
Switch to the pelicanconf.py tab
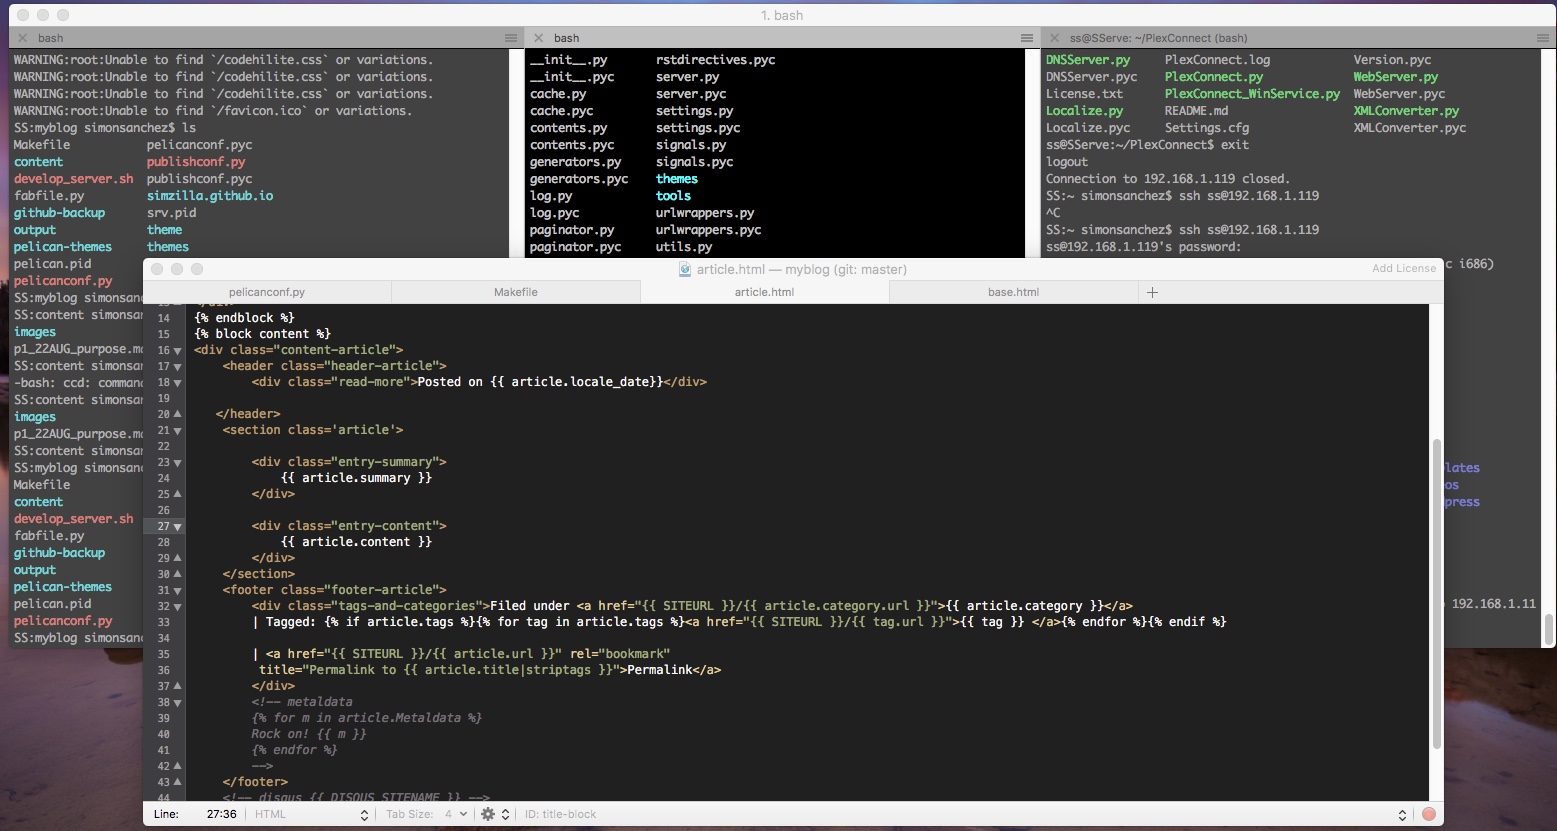(267, 292)
